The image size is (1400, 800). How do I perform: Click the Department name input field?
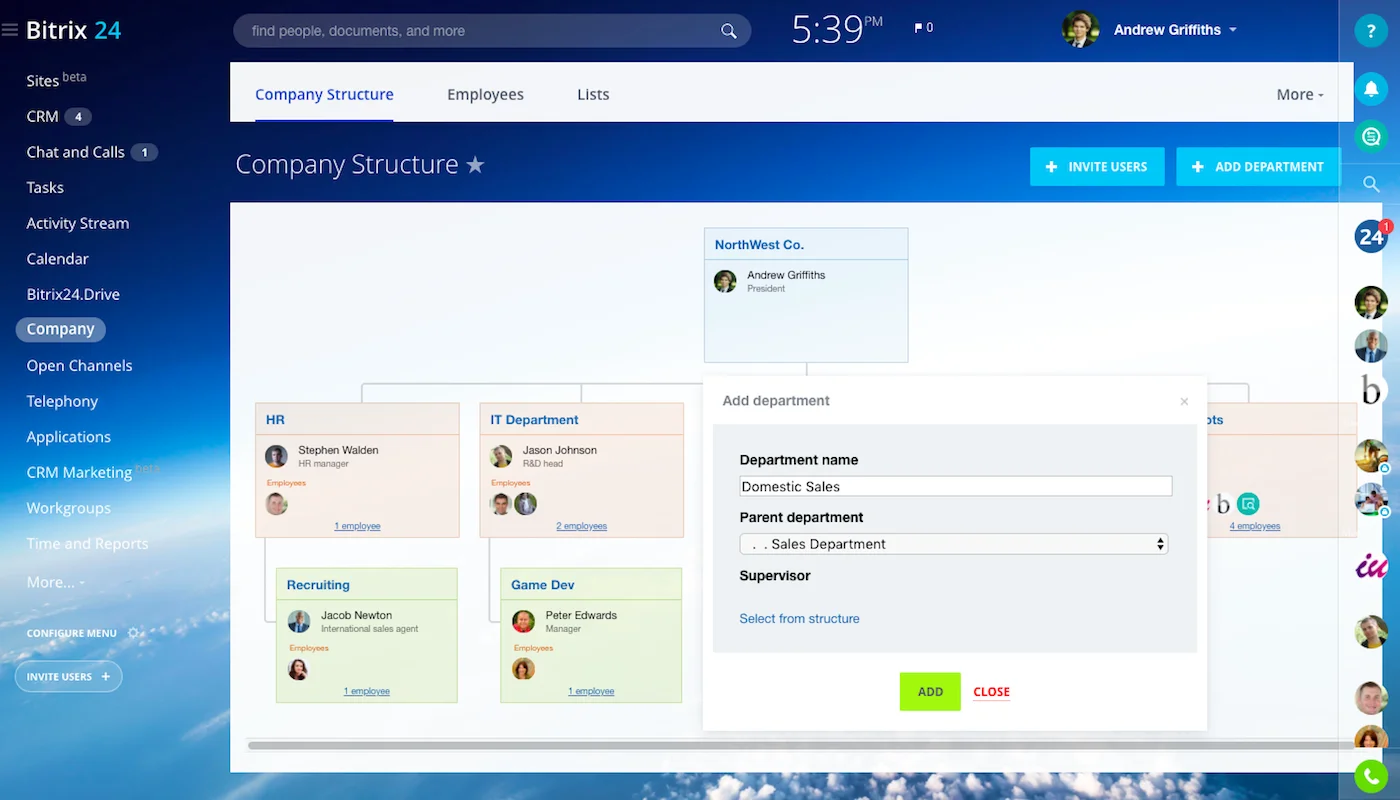click(954, 486)
